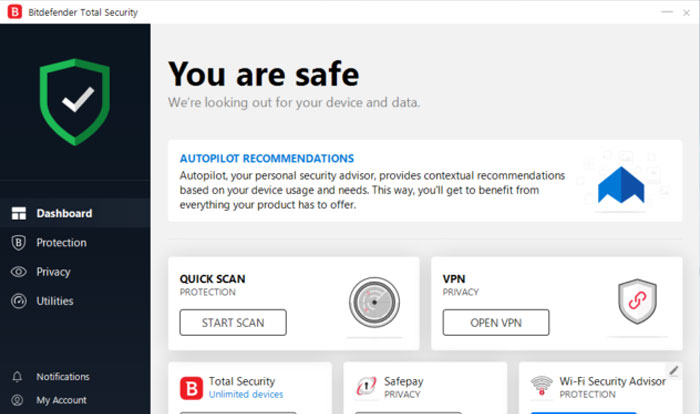This screenshot has height=414, width=700.
Task: Go to the Protection section
Action: point(61,242)
